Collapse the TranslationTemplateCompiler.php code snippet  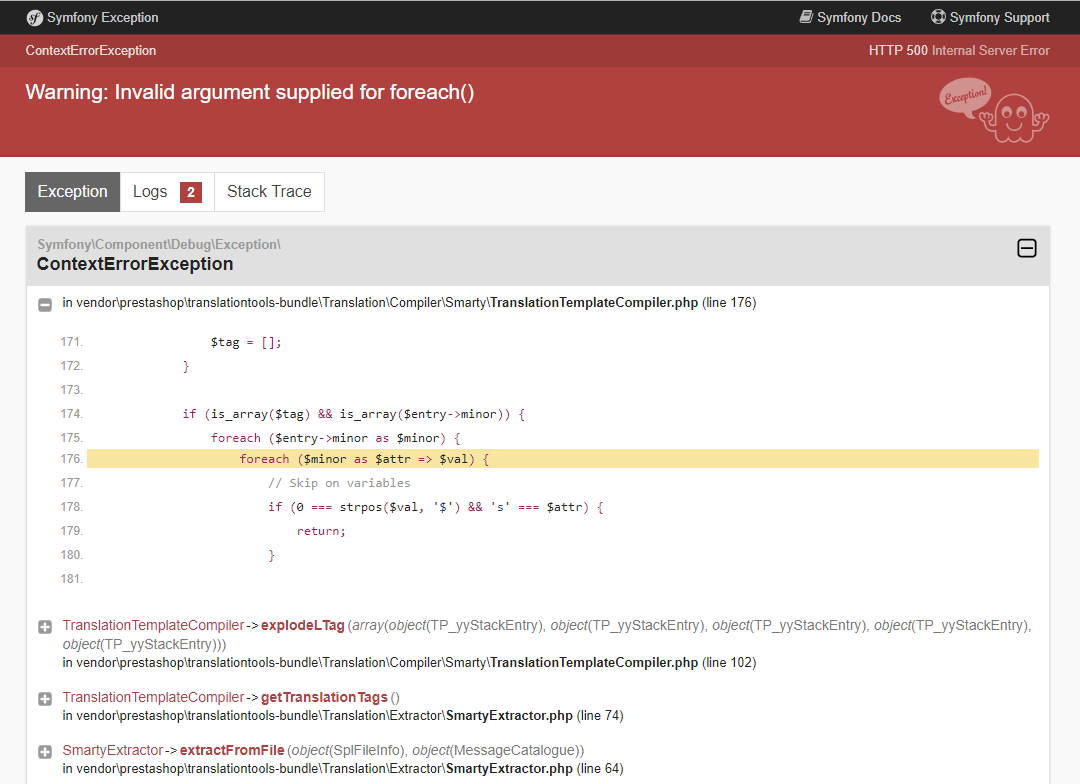(x=44, y=304)
